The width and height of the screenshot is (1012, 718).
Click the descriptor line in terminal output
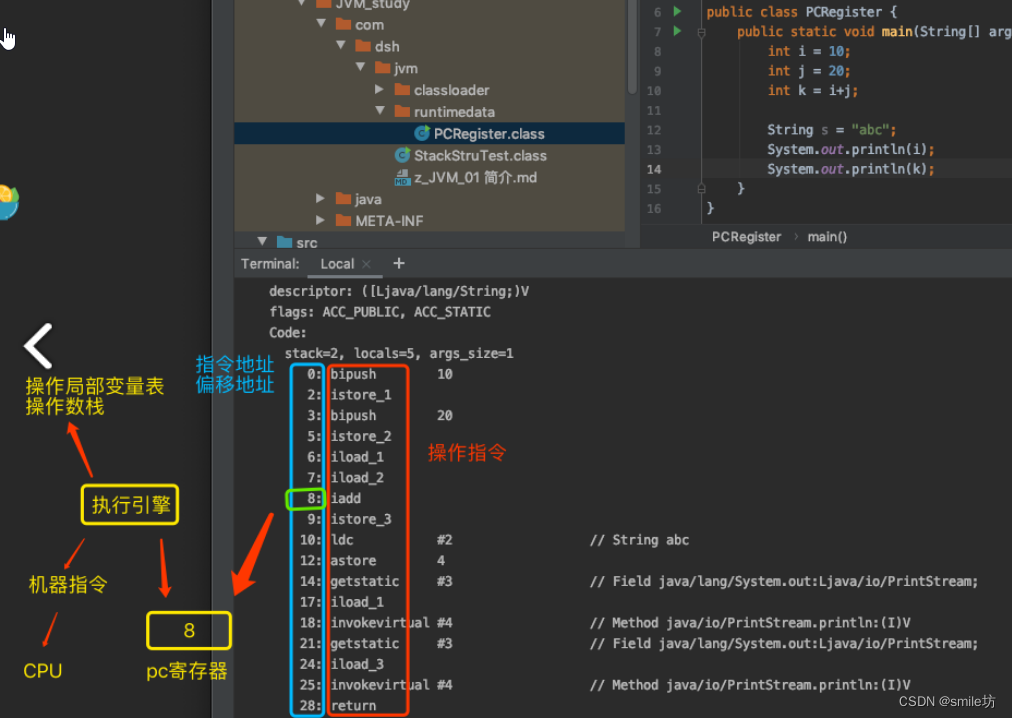(399, 291)
